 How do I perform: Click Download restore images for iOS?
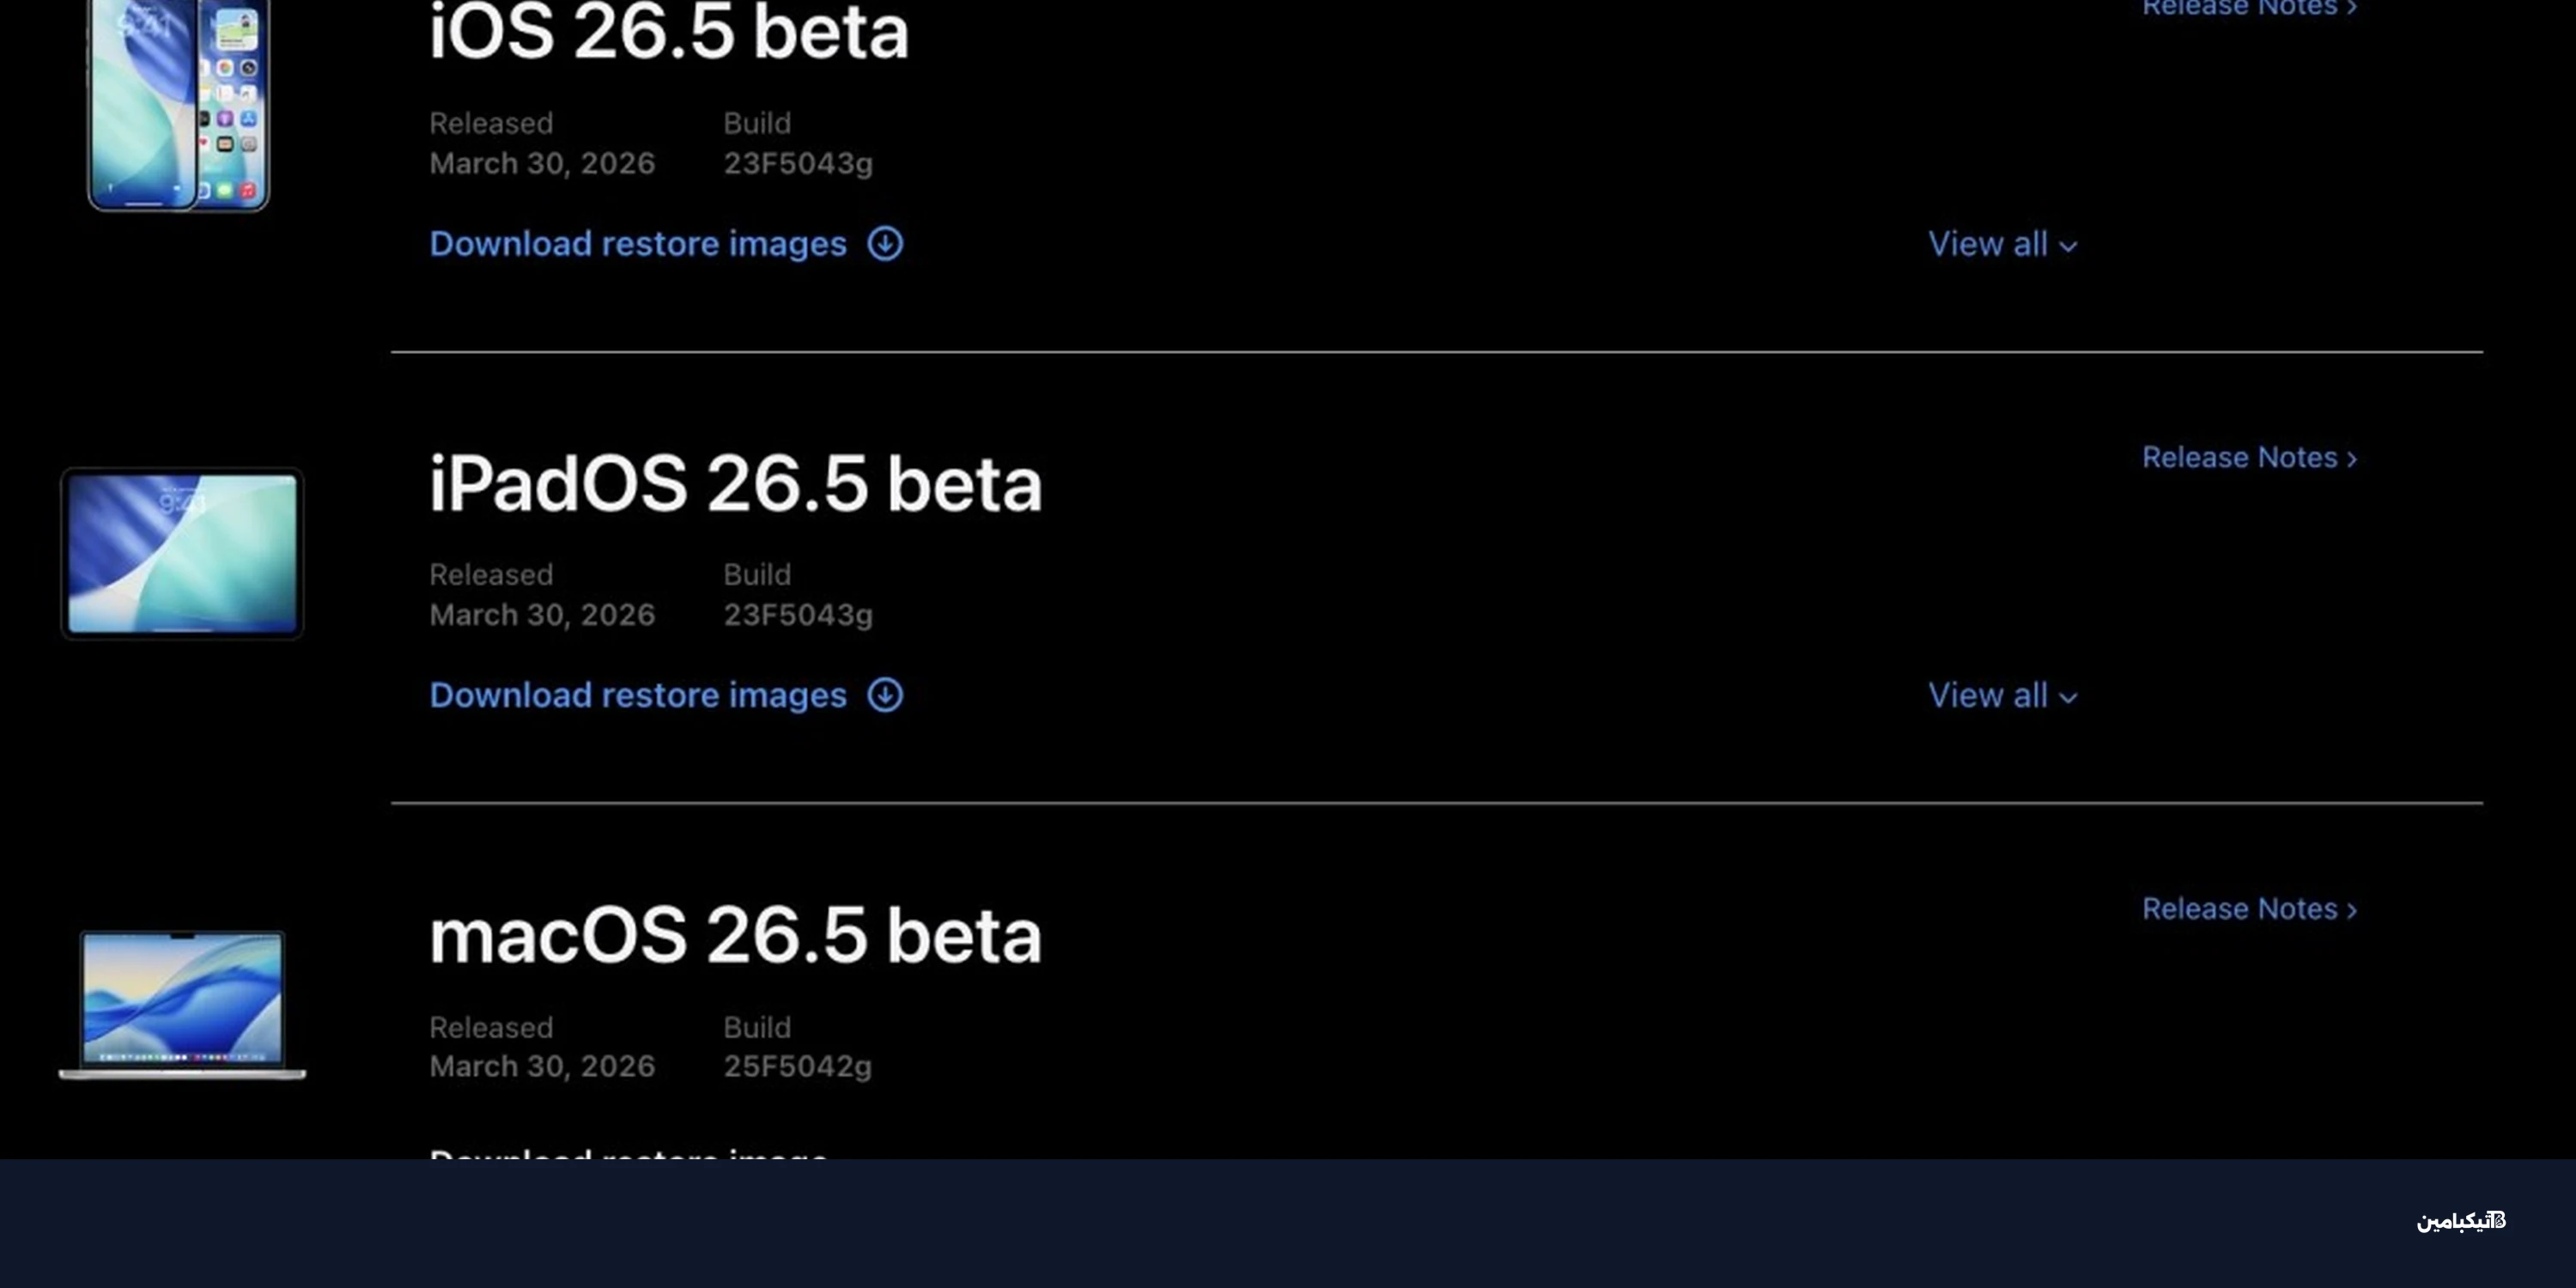coord(637,243)
